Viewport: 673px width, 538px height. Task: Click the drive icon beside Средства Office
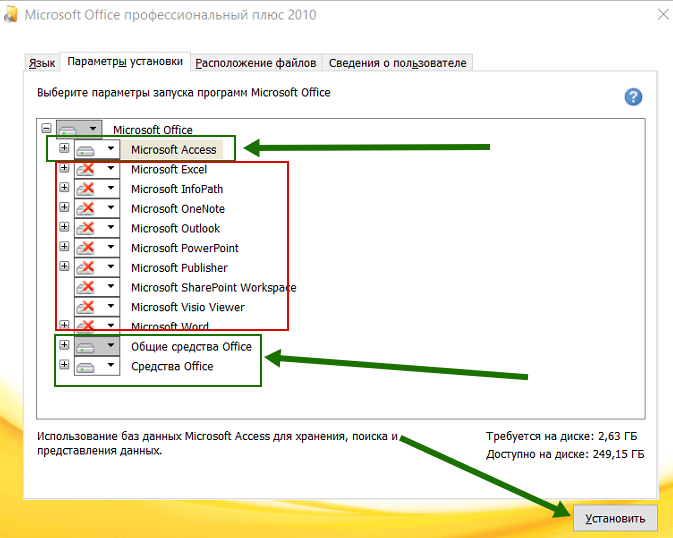(x=85, y=367)
